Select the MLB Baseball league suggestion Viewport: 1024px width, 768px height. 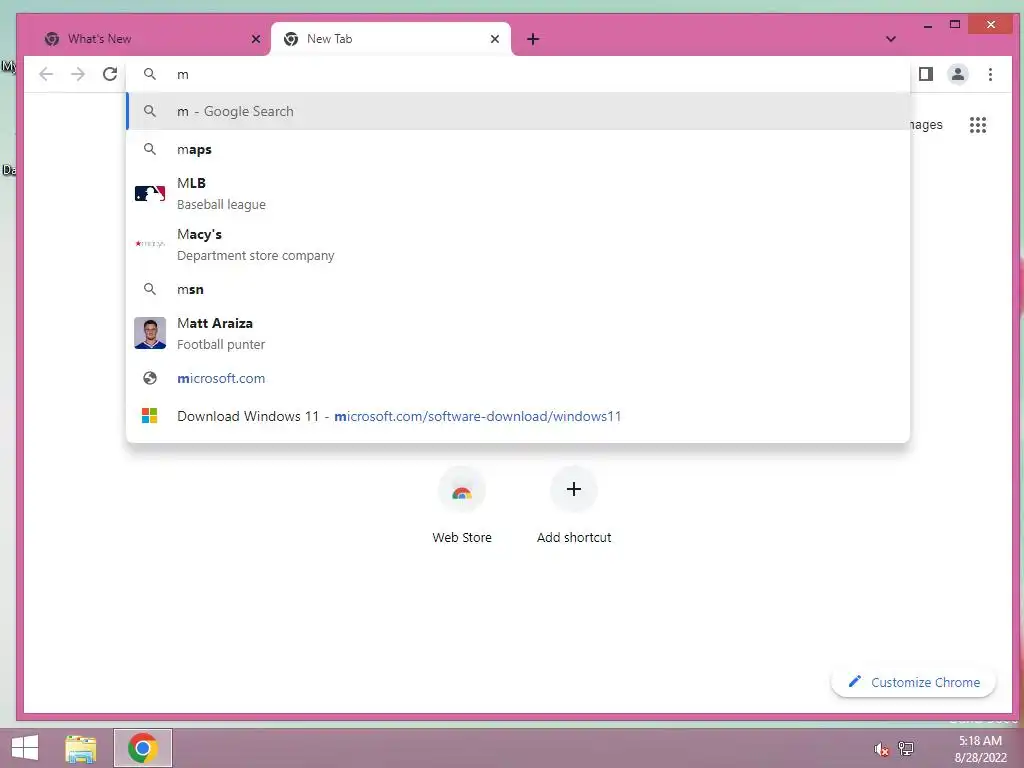(518, 193)
